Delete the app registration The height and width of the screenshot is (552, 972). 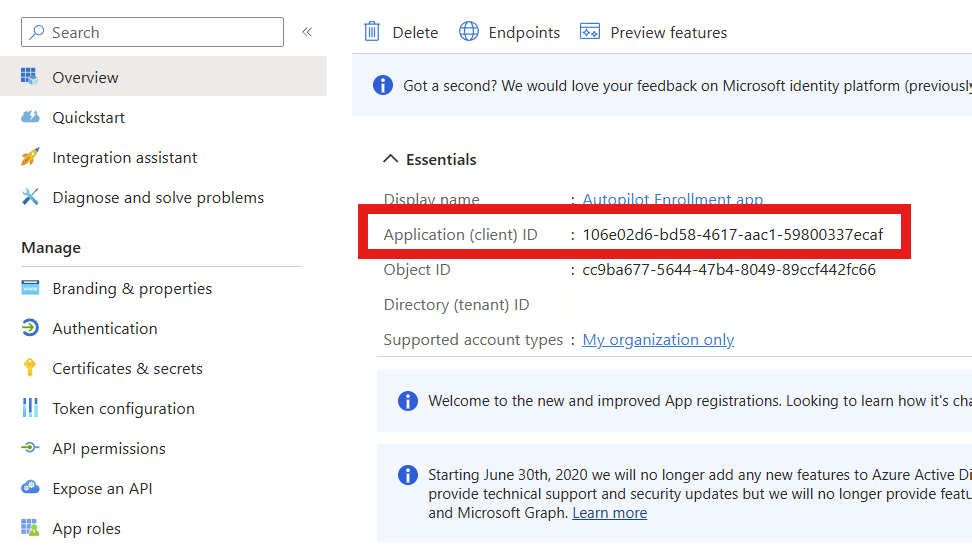(x=401, y=33)
